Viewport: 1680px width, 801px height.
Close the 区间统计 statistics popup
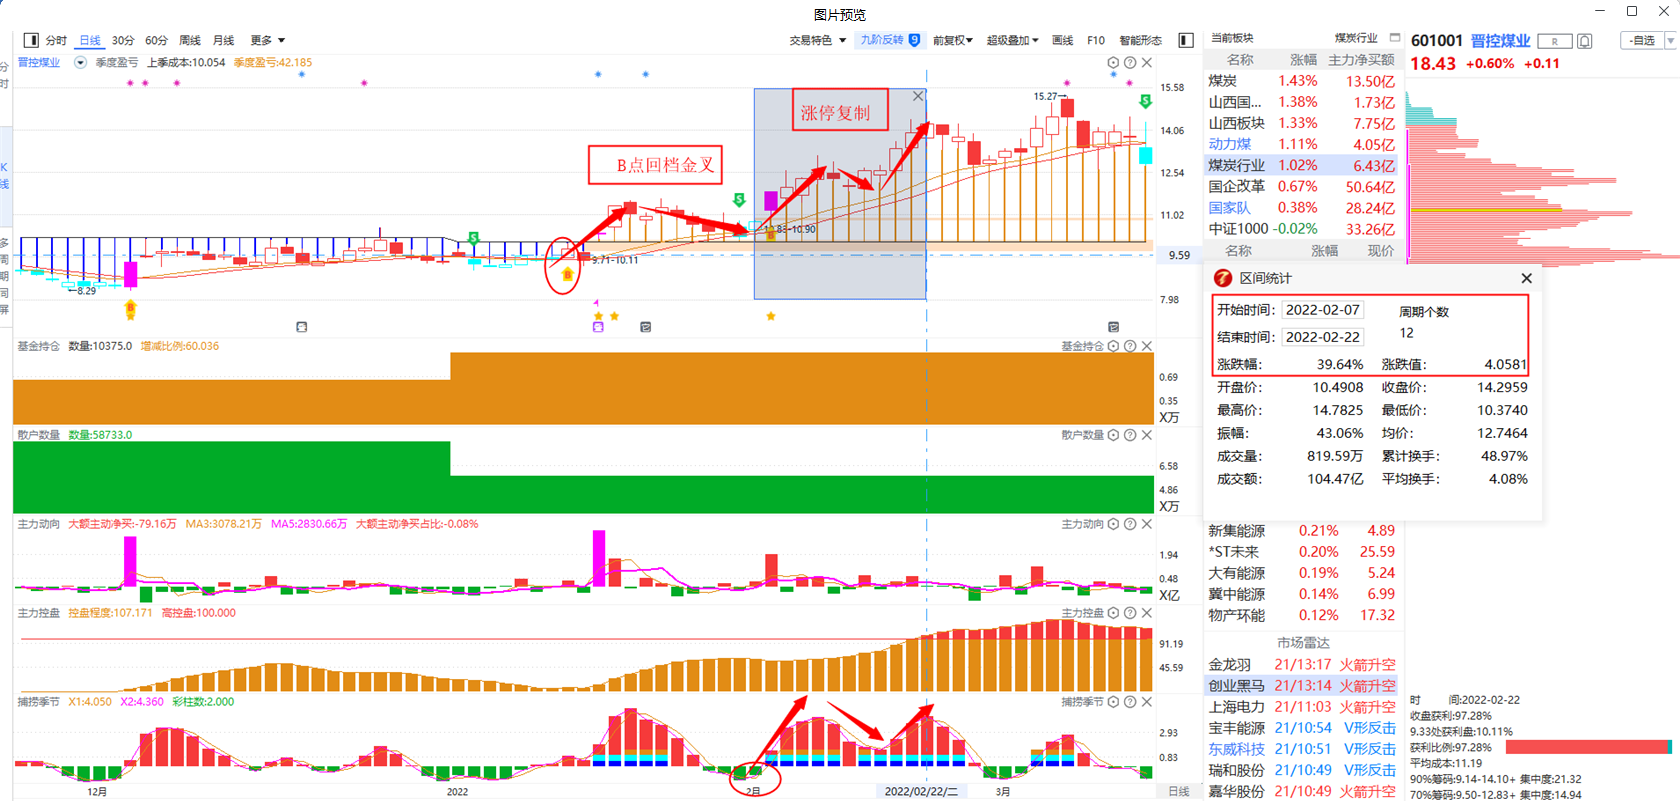pos(1526,278)
